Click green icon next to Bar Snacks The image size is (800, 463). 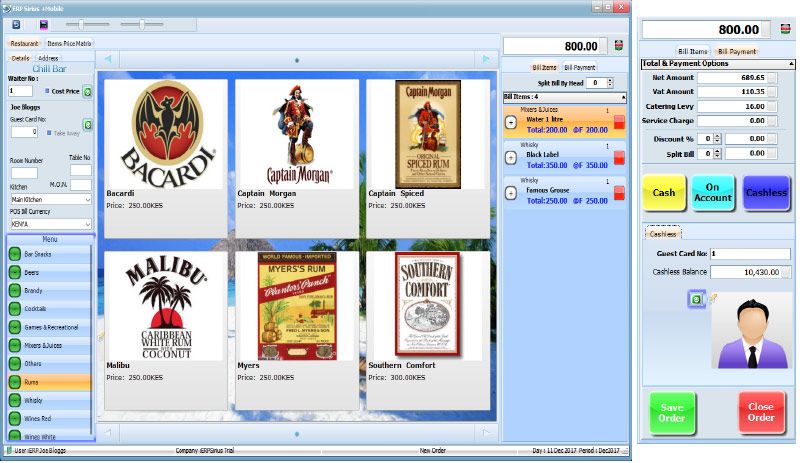coord(15,254)
